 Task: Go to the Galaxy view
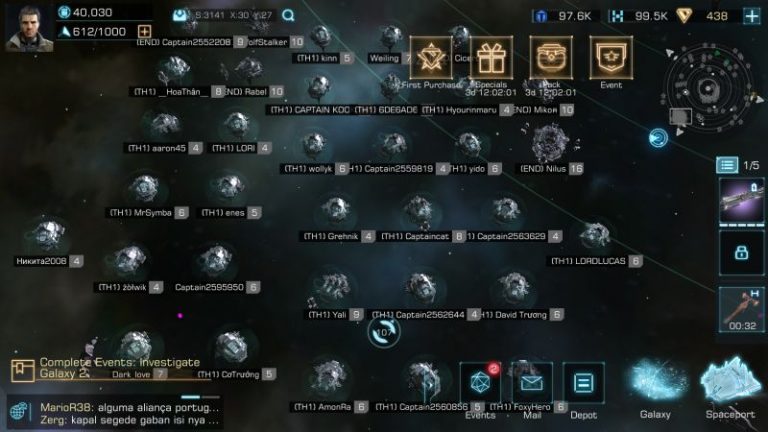point(655,387)
